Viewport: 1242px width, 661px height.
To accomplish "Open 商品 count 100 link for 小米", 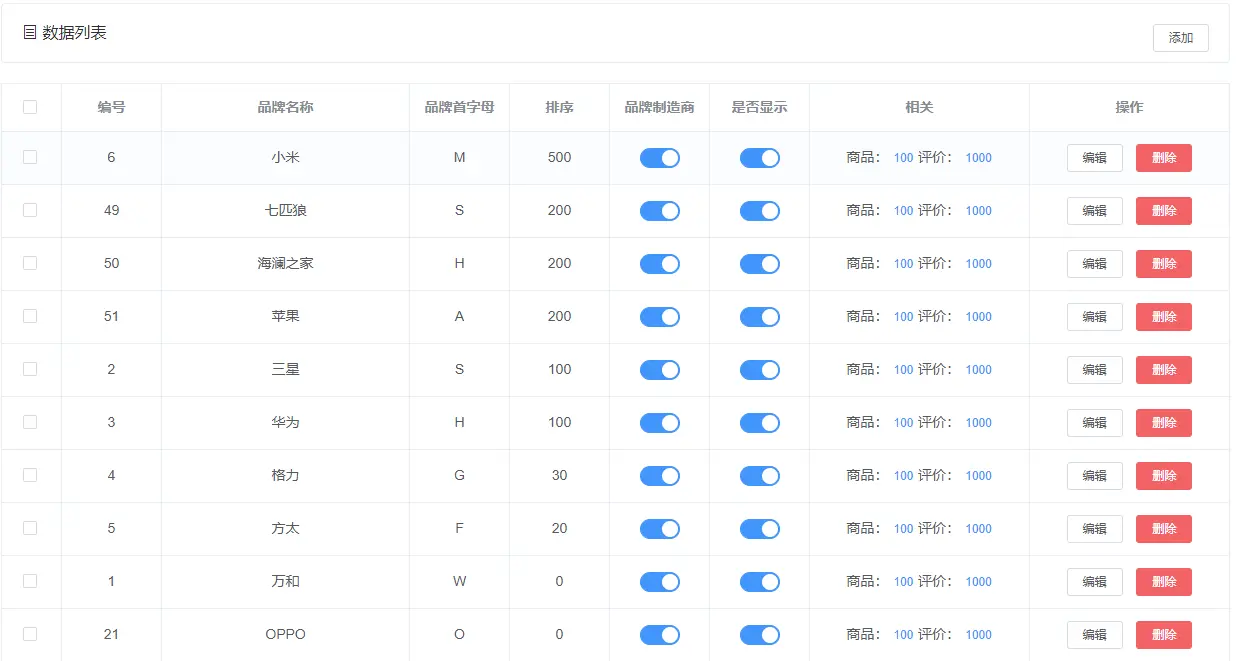I will (903, 158).
